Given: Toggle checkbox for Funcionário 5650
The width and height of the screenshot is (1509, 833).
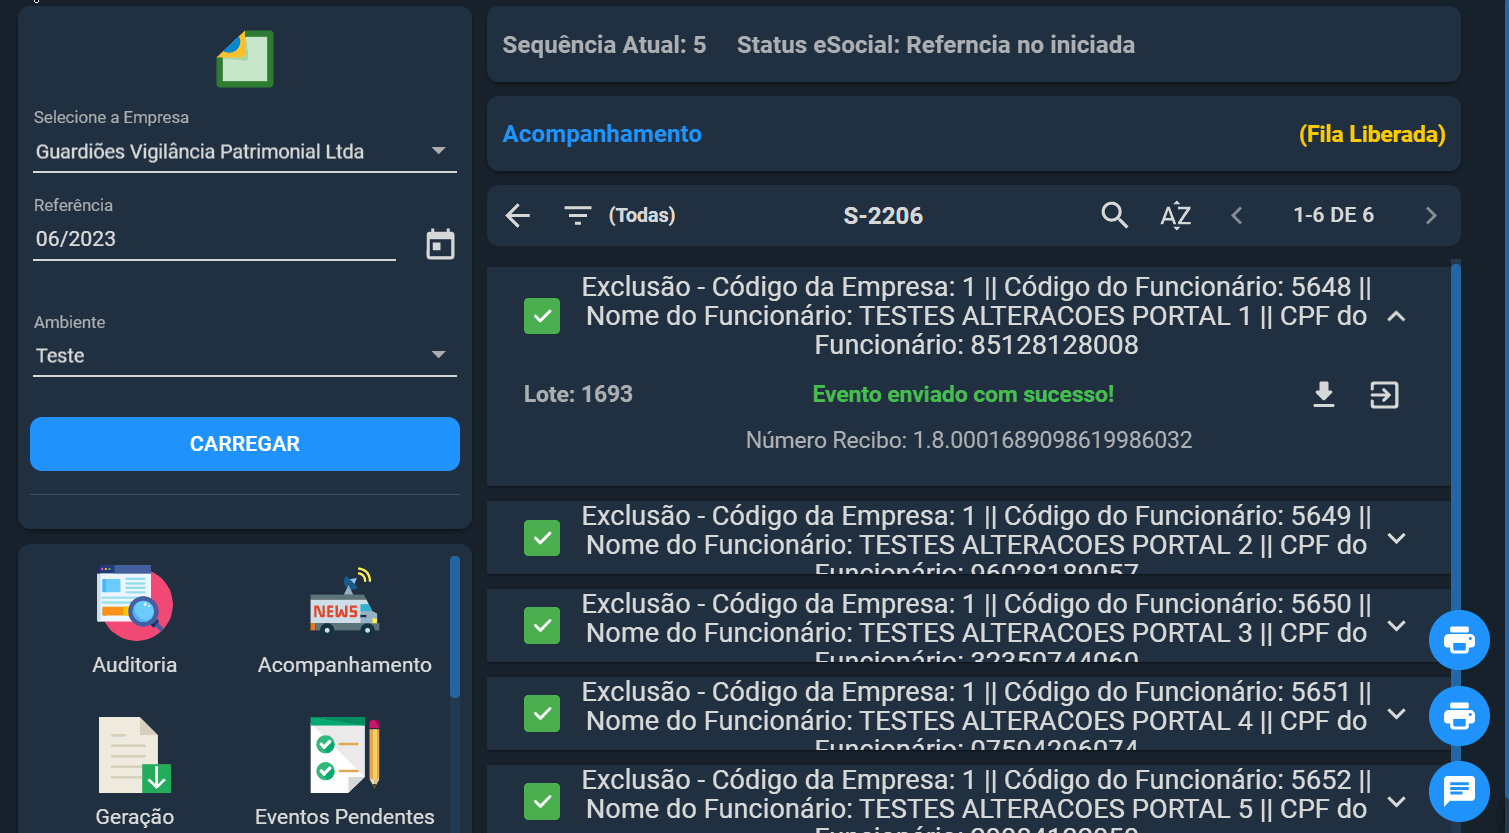Looking at the screenshot, I should click(542, 626).
